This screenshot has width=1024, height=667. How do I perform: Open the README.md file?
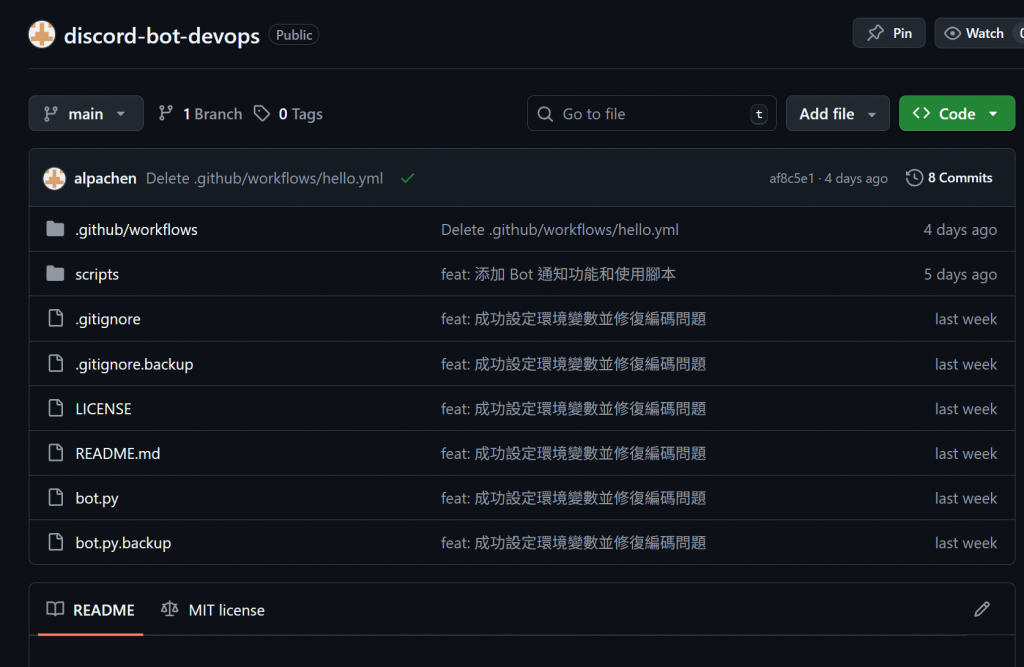[x=118, y=453]
